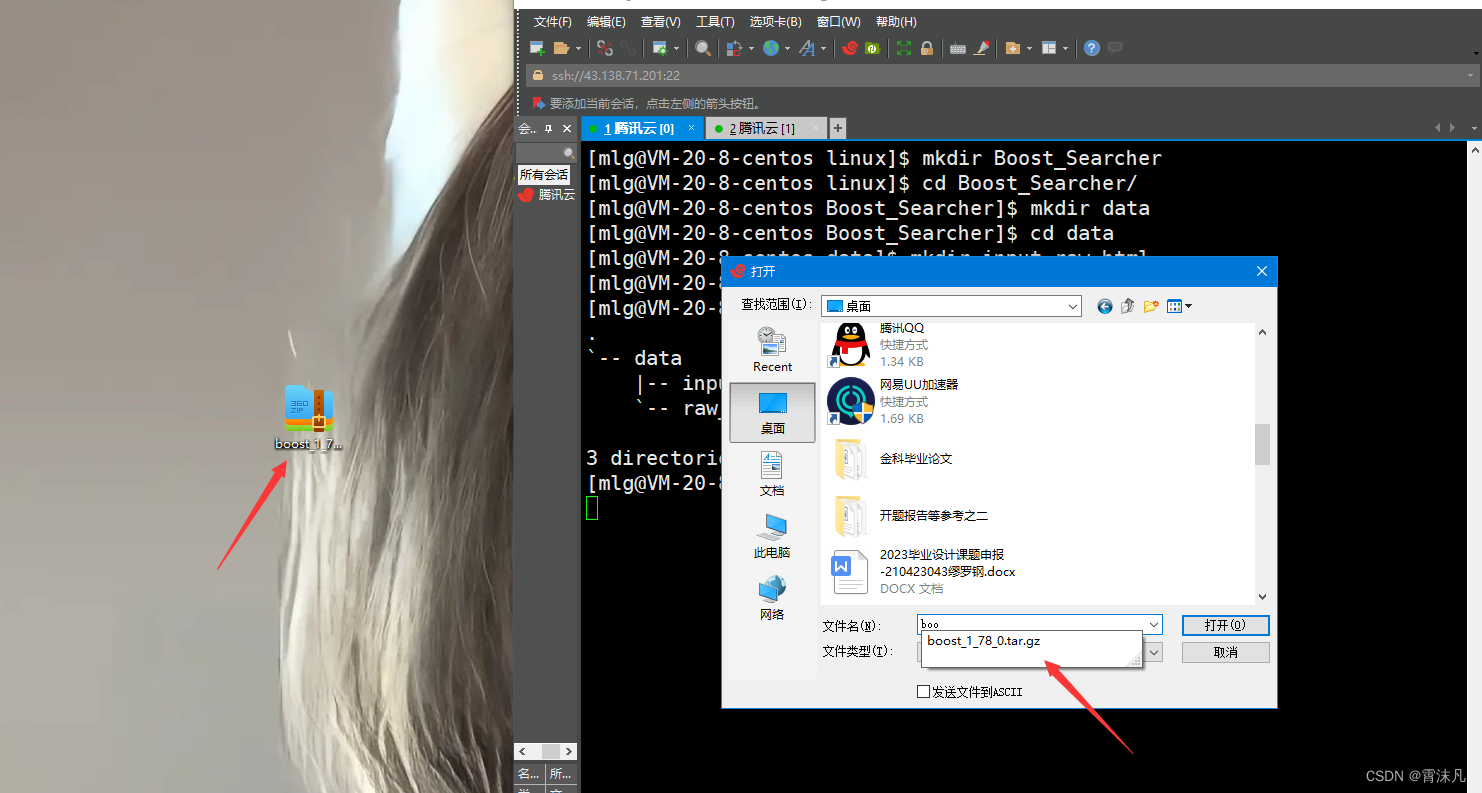Click the globe encoding icon
The height and width of the screenshot is (793, 1482).
[x=770, y=48]
